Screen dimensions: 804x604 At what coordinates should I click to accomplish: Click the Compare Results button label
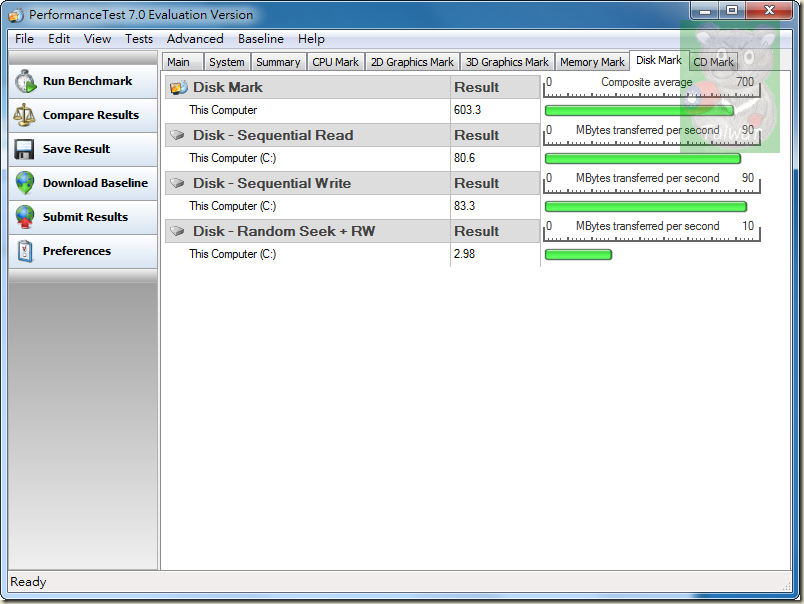[x=91, y=115]
